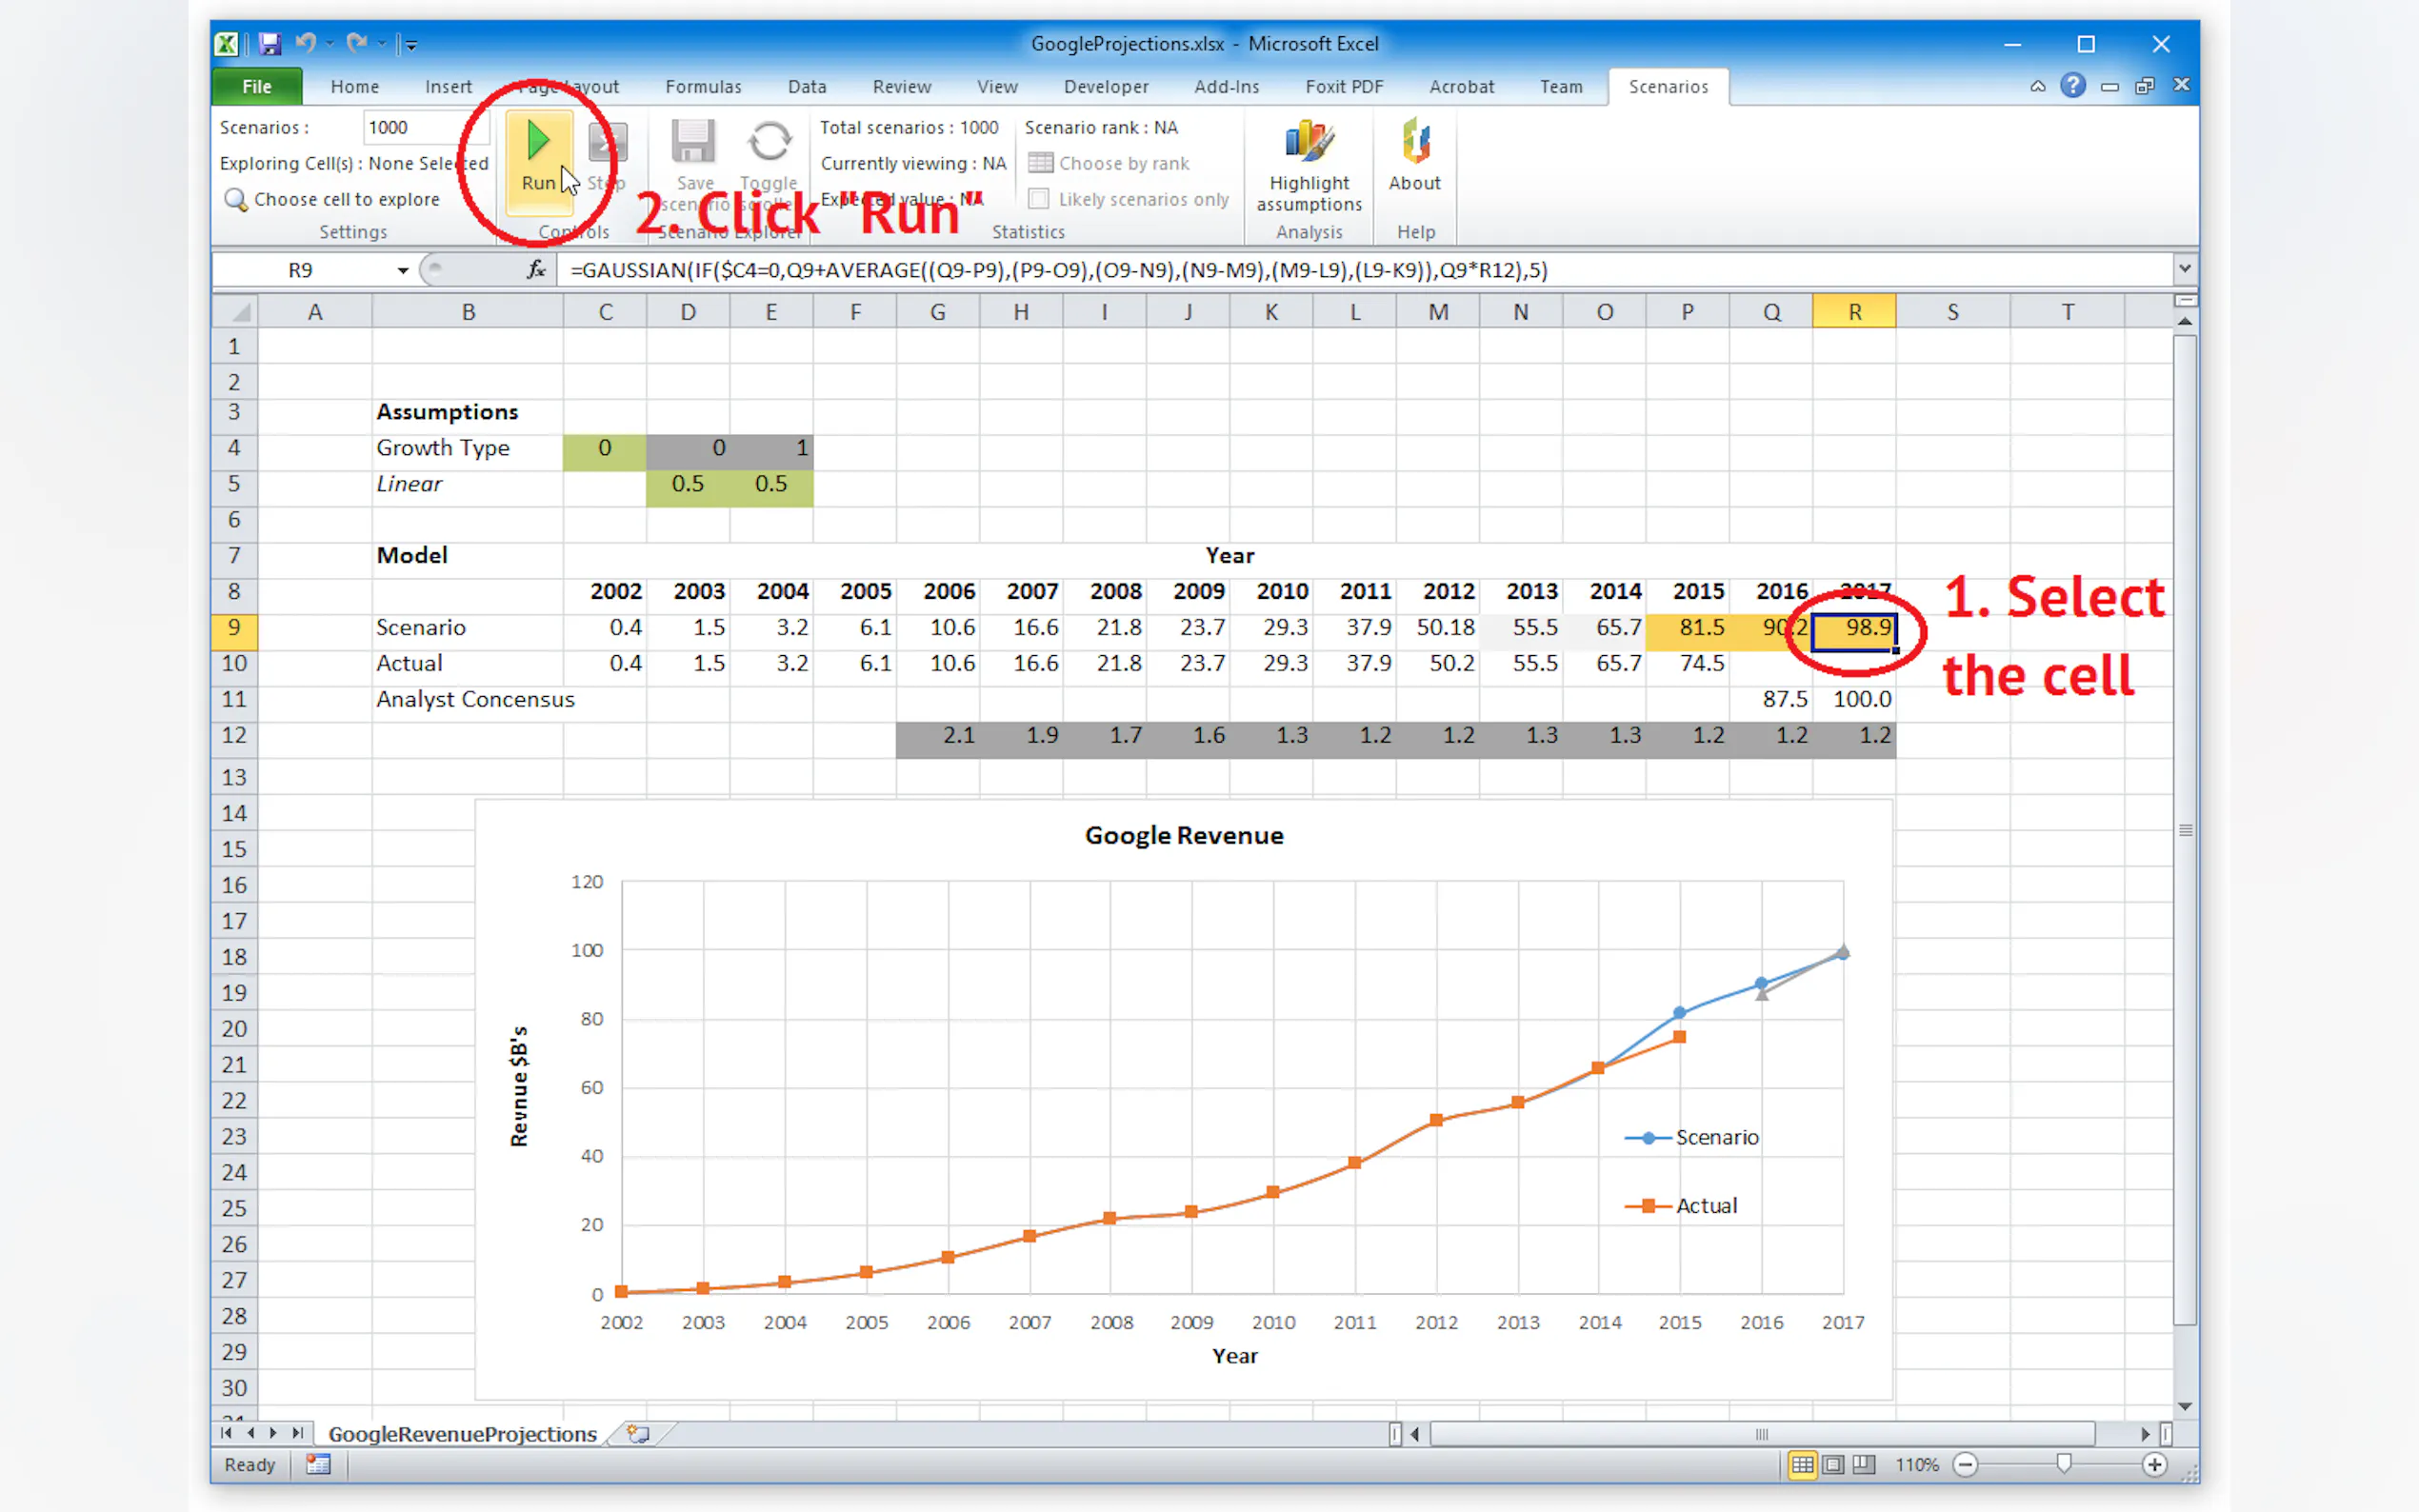Click the green Run play icon
Viewport: 2419px width, 1512px height.
click(x=538, y=141)
